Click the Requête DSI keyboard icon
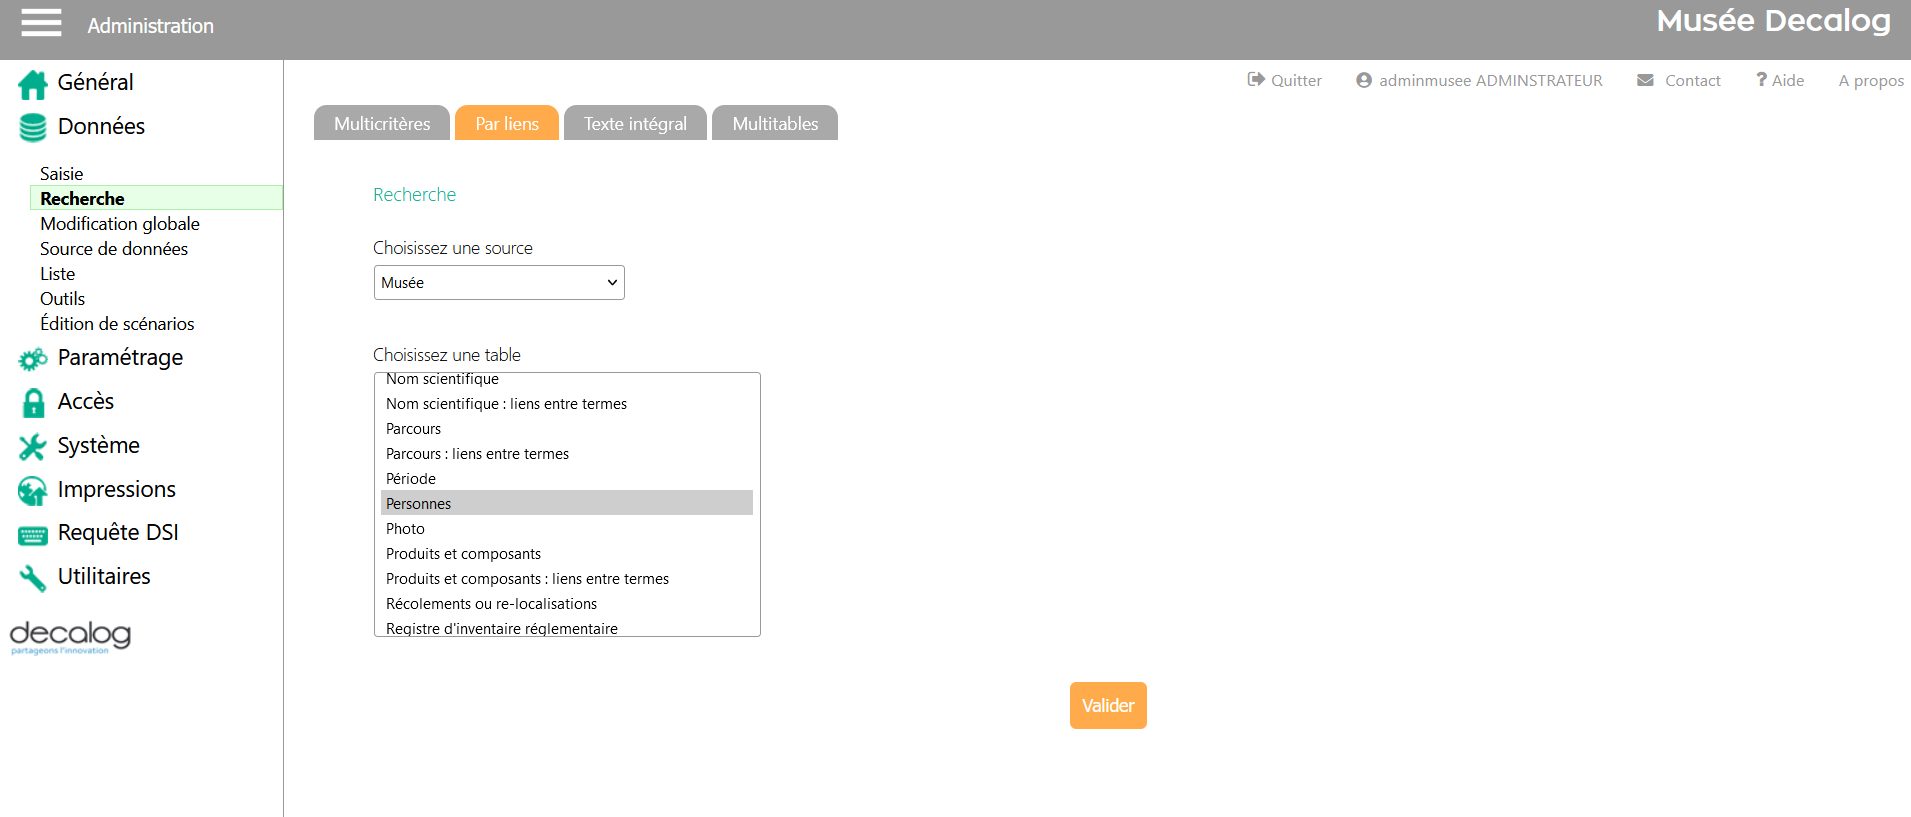The height and width of the screenshot is (817, 1911). [x=33, y=535]
